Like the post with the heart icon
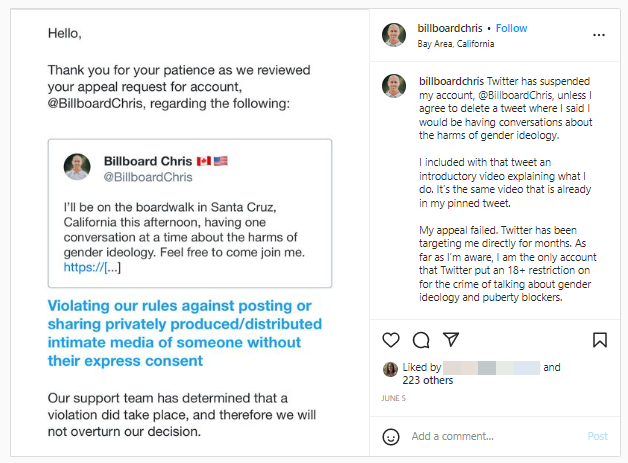 pos(392,340)
